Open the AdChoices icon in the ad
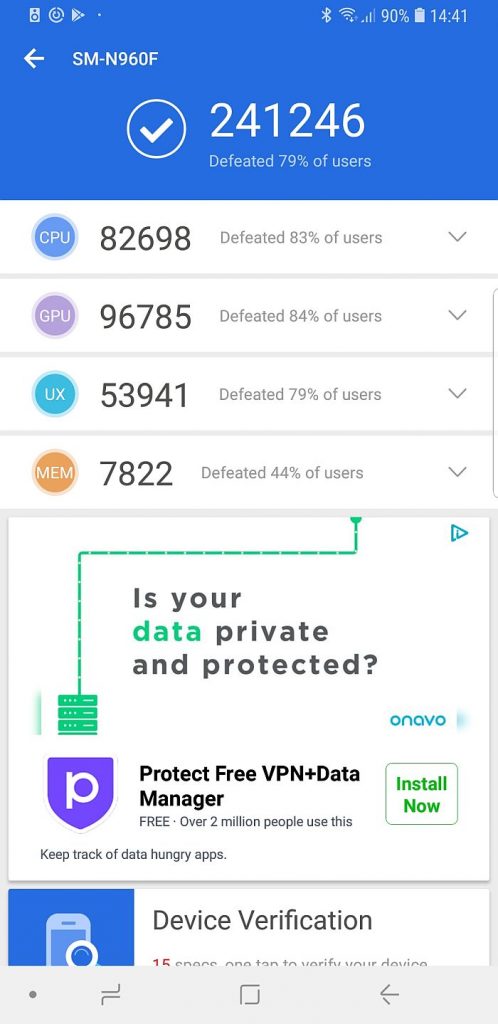 click(x=459, y=533)
